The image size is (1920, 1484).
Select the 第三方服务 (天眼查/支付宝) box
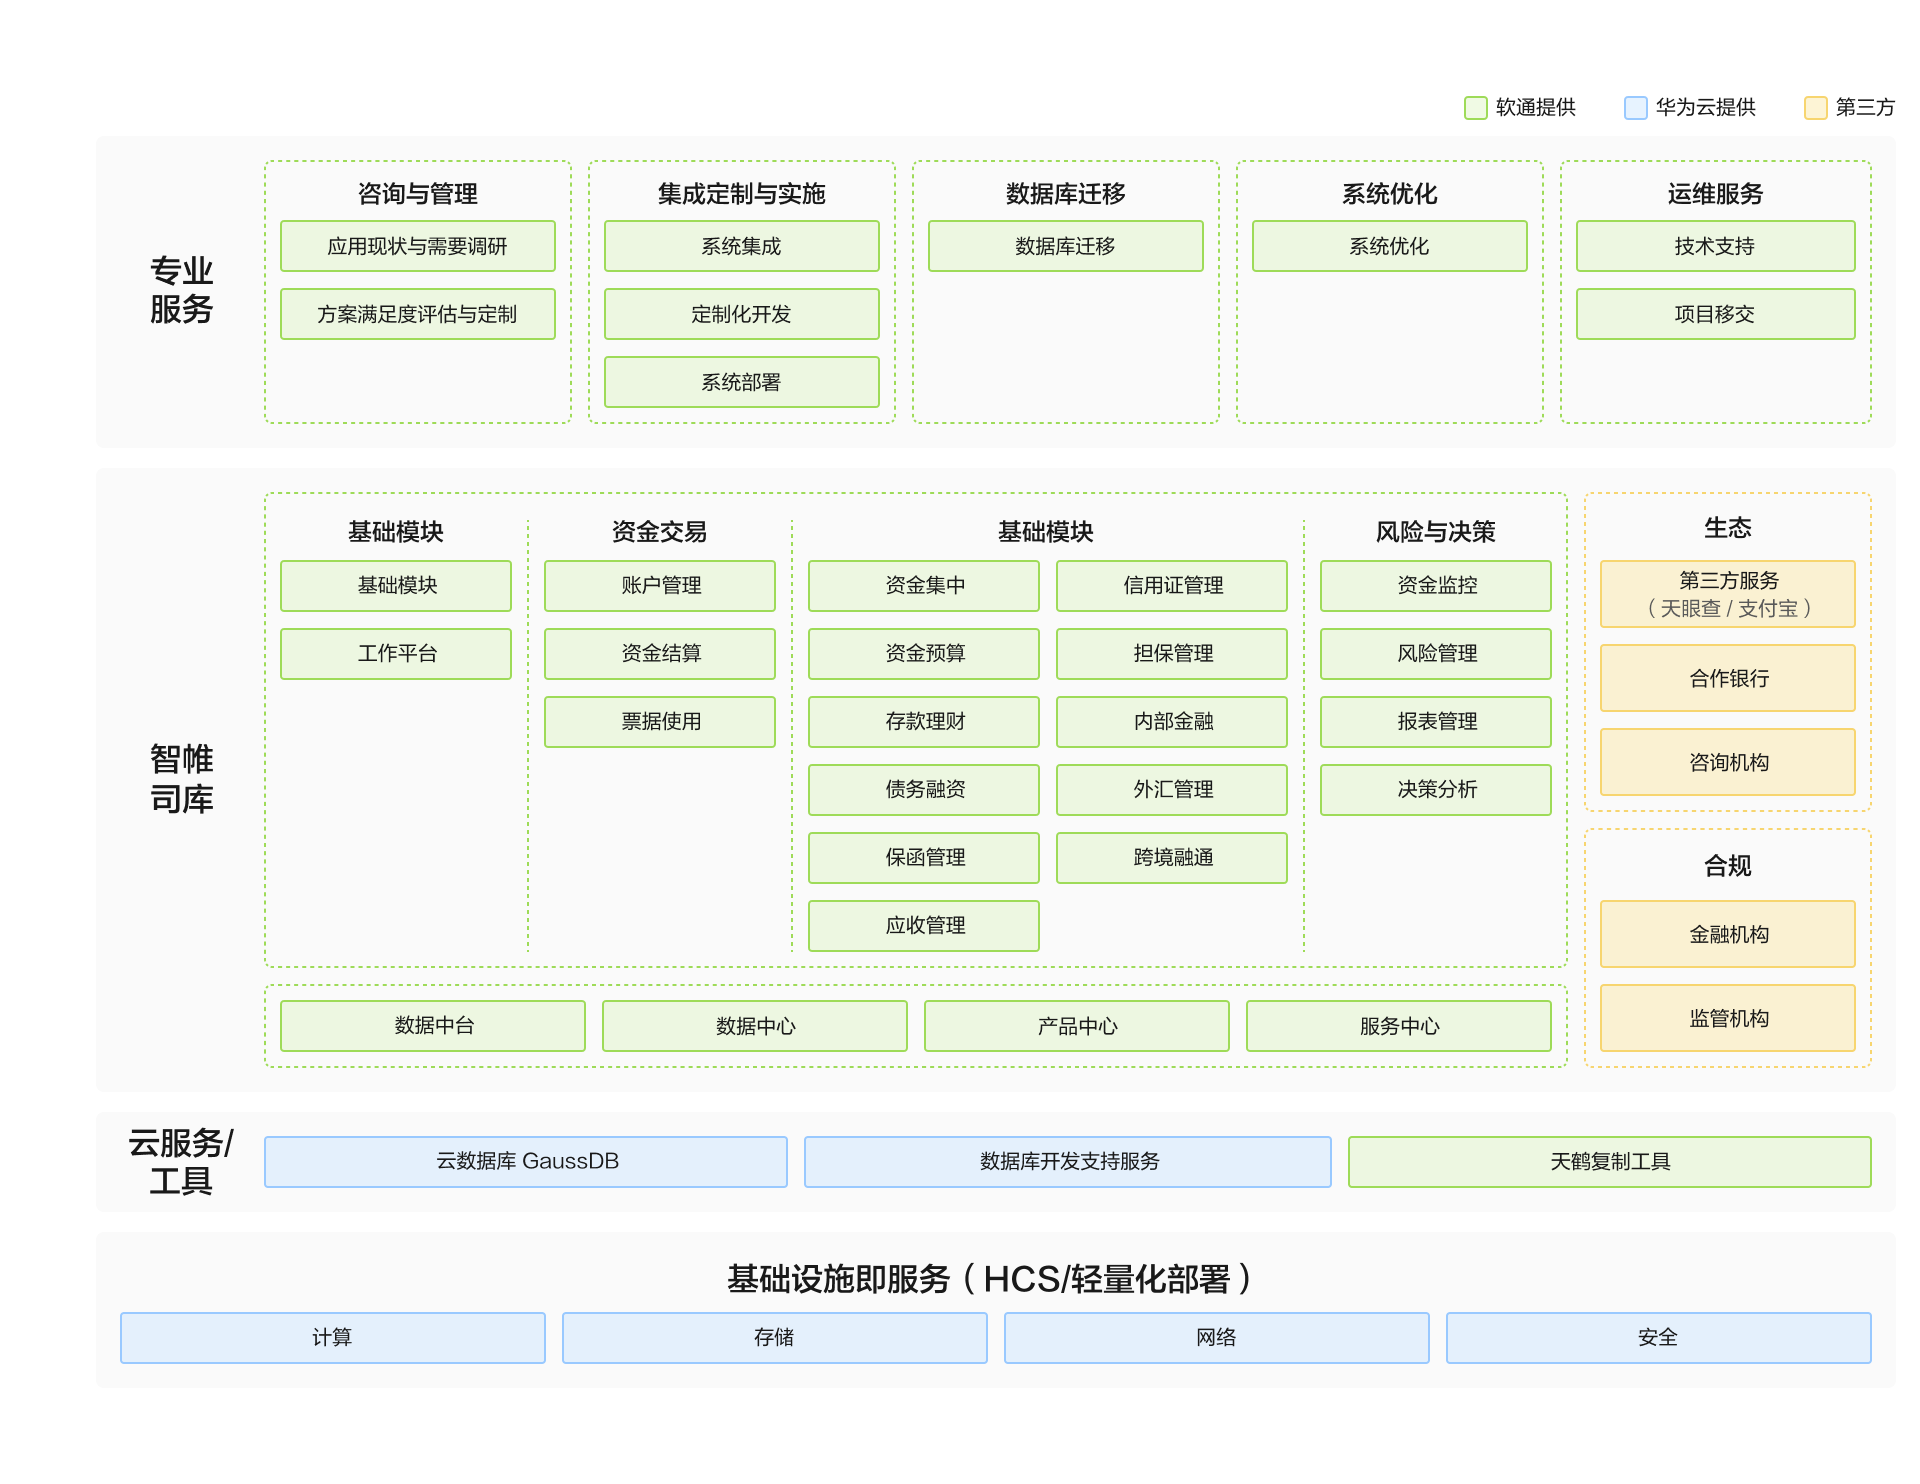click(x=1728, y=594)
